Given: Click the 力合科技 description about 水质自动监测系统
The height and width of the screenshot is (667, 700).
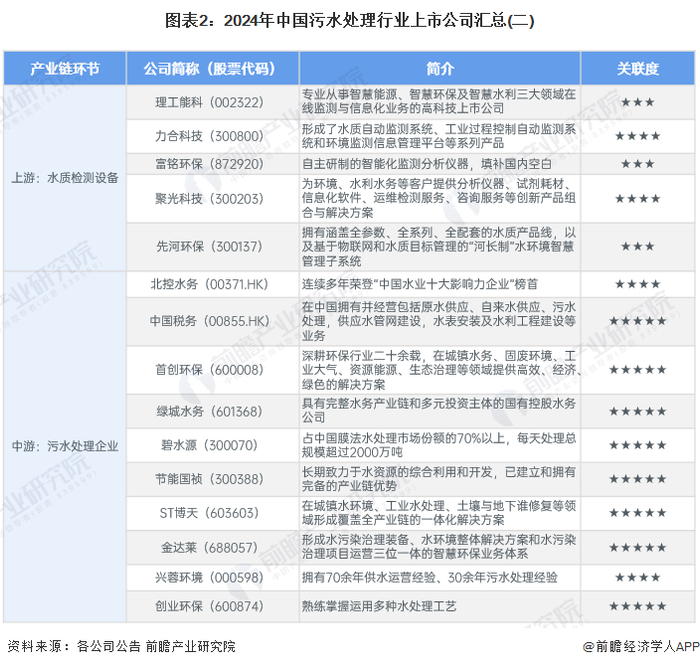Looking at the screenshot, I should click(439, 136).
